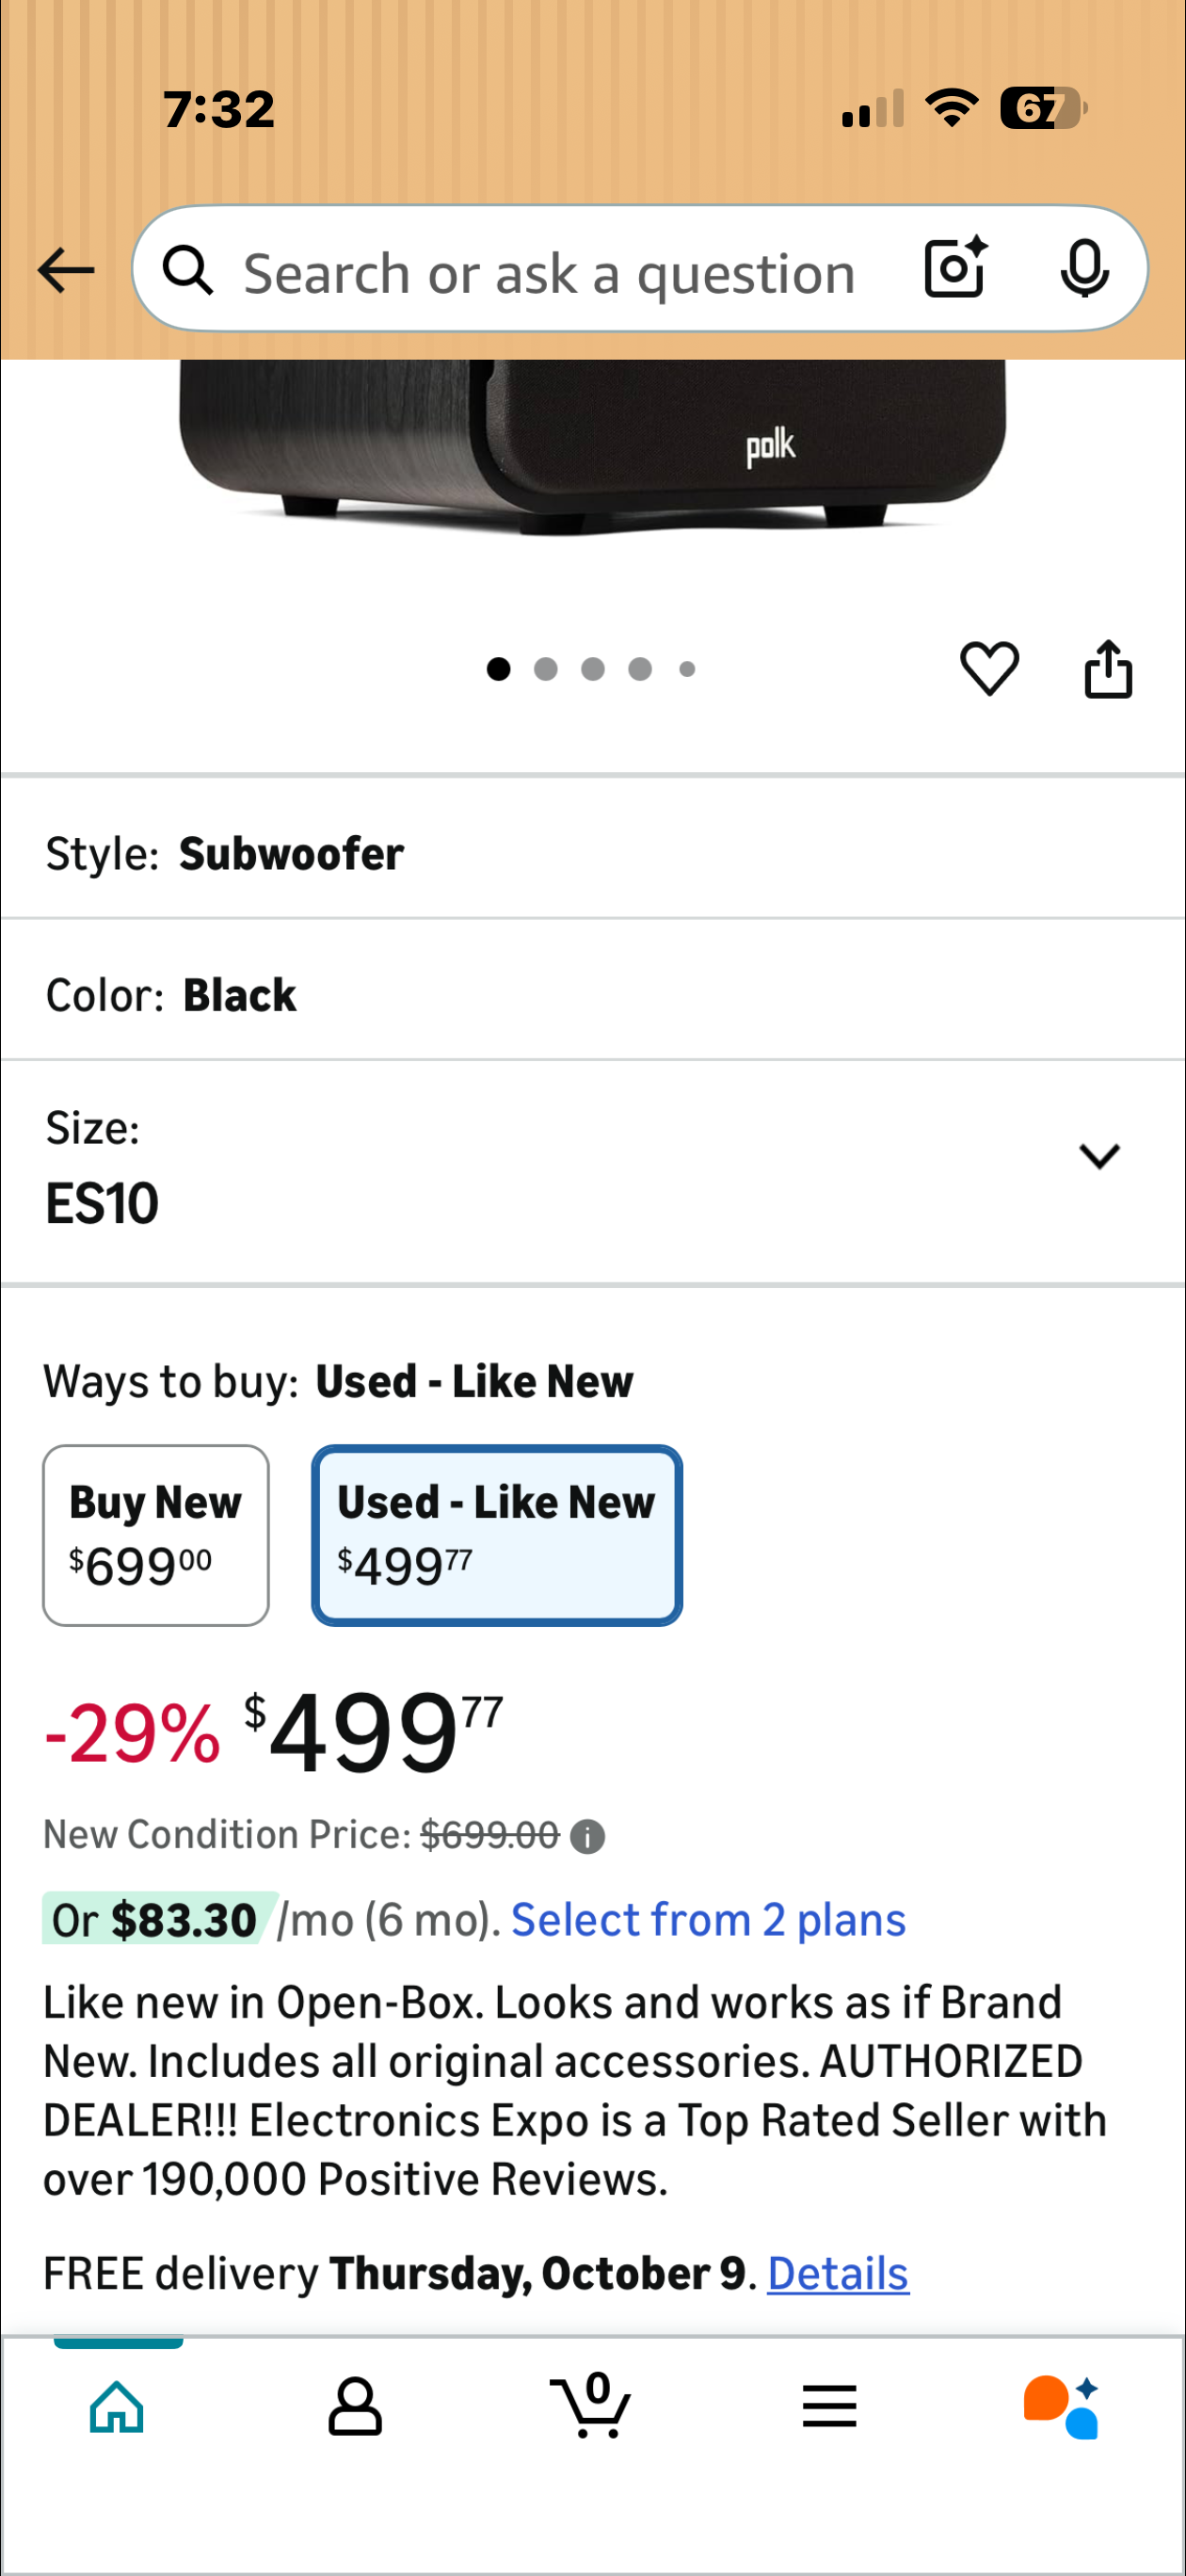The image size is (1186, 2576).
Task: Click the new condition price info icon
Action: coord(587,1837)
